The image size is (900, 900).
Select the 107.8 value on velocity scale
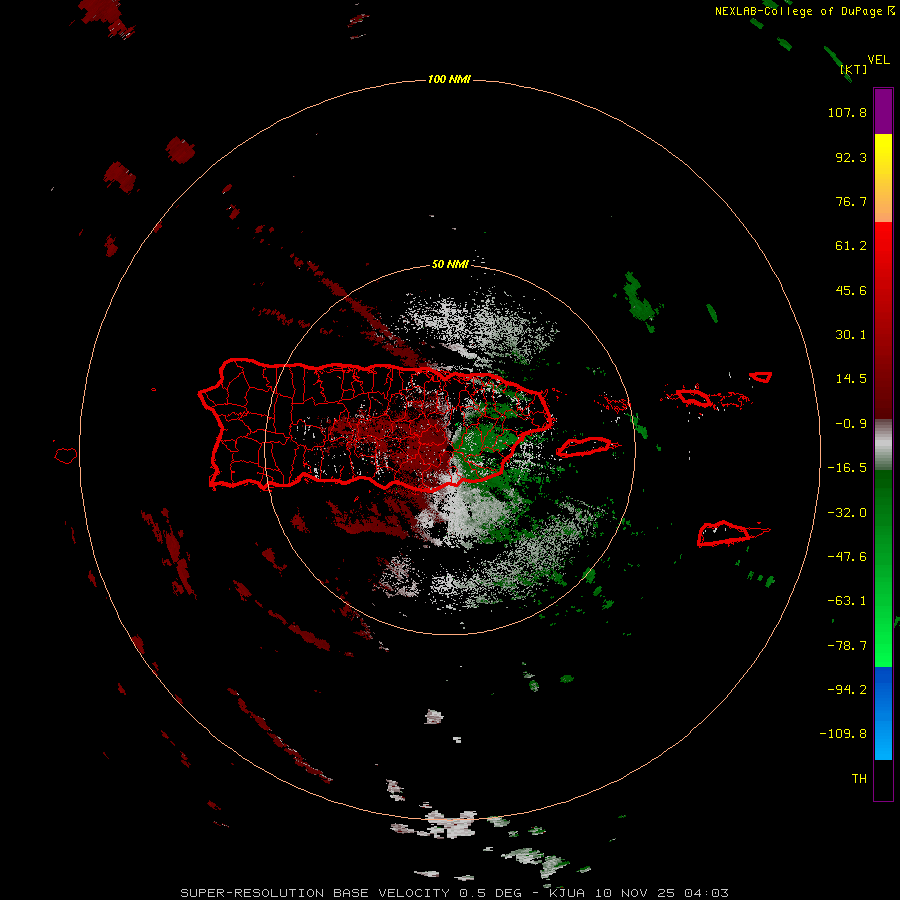click(847, 112)
